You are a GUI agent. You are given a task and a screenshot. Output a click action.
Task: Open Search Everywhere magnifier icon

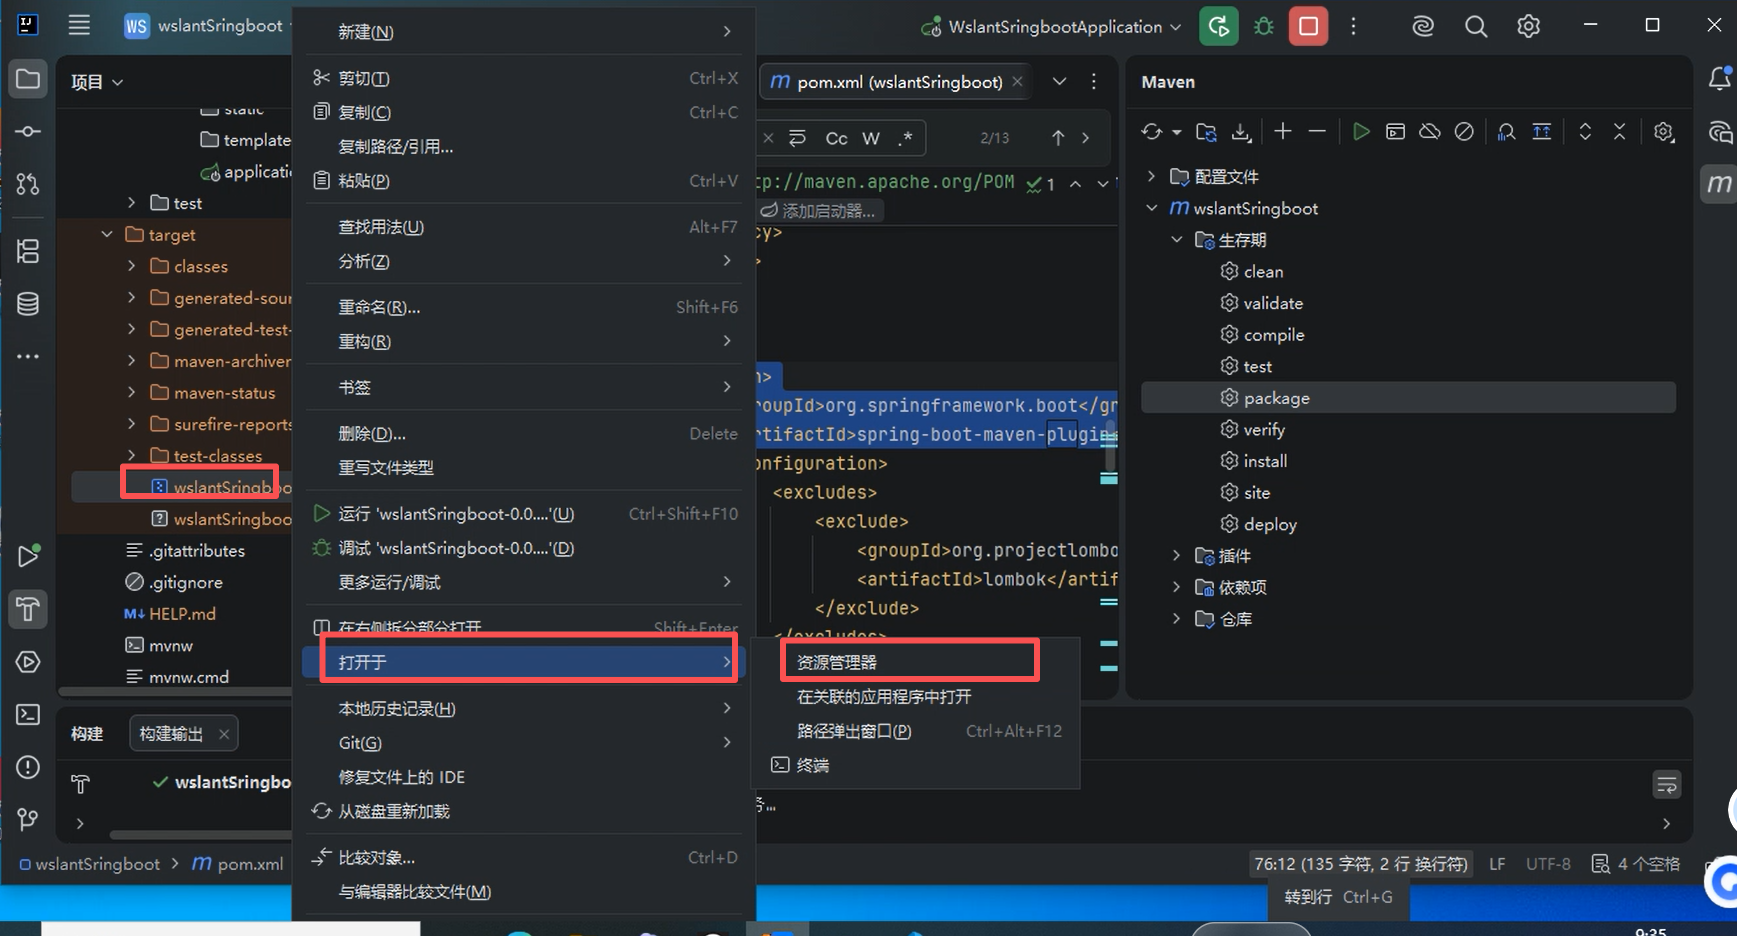pyautogui.click(x=1476, y=27)
